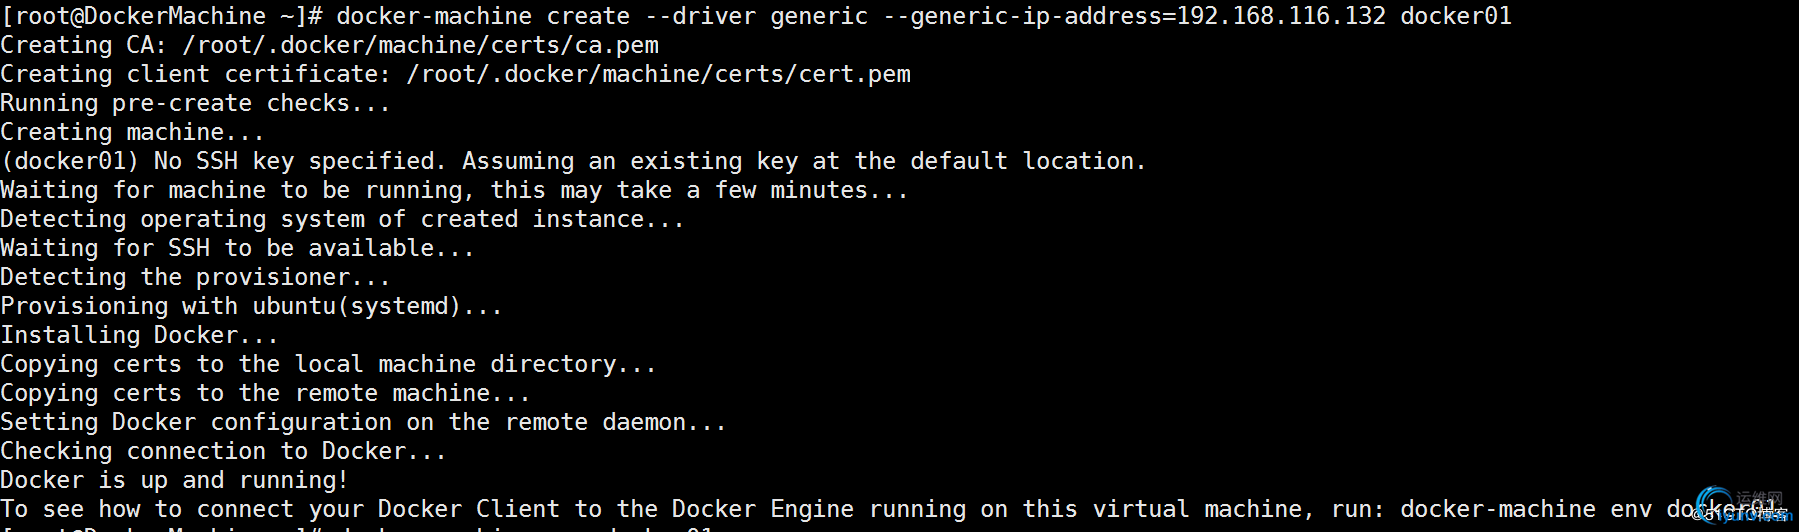Click the Detecting the provisioner line
1799x532 pixels.
195,277
